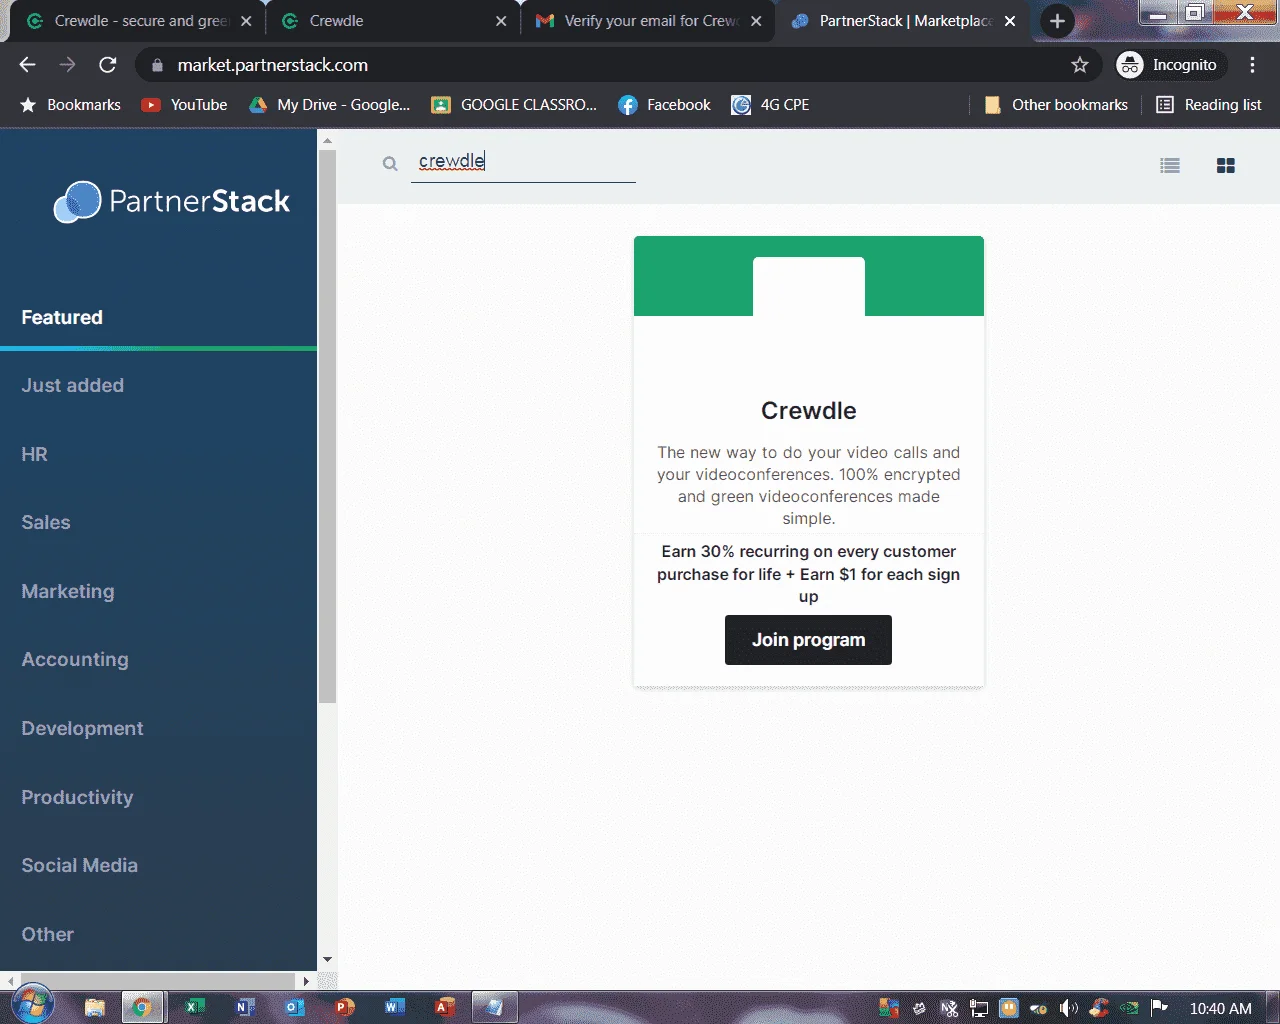The height and width of the screenshot is (1024, 1280).
Task: Launch Word from the taskbar
Action: point(395,1008)
